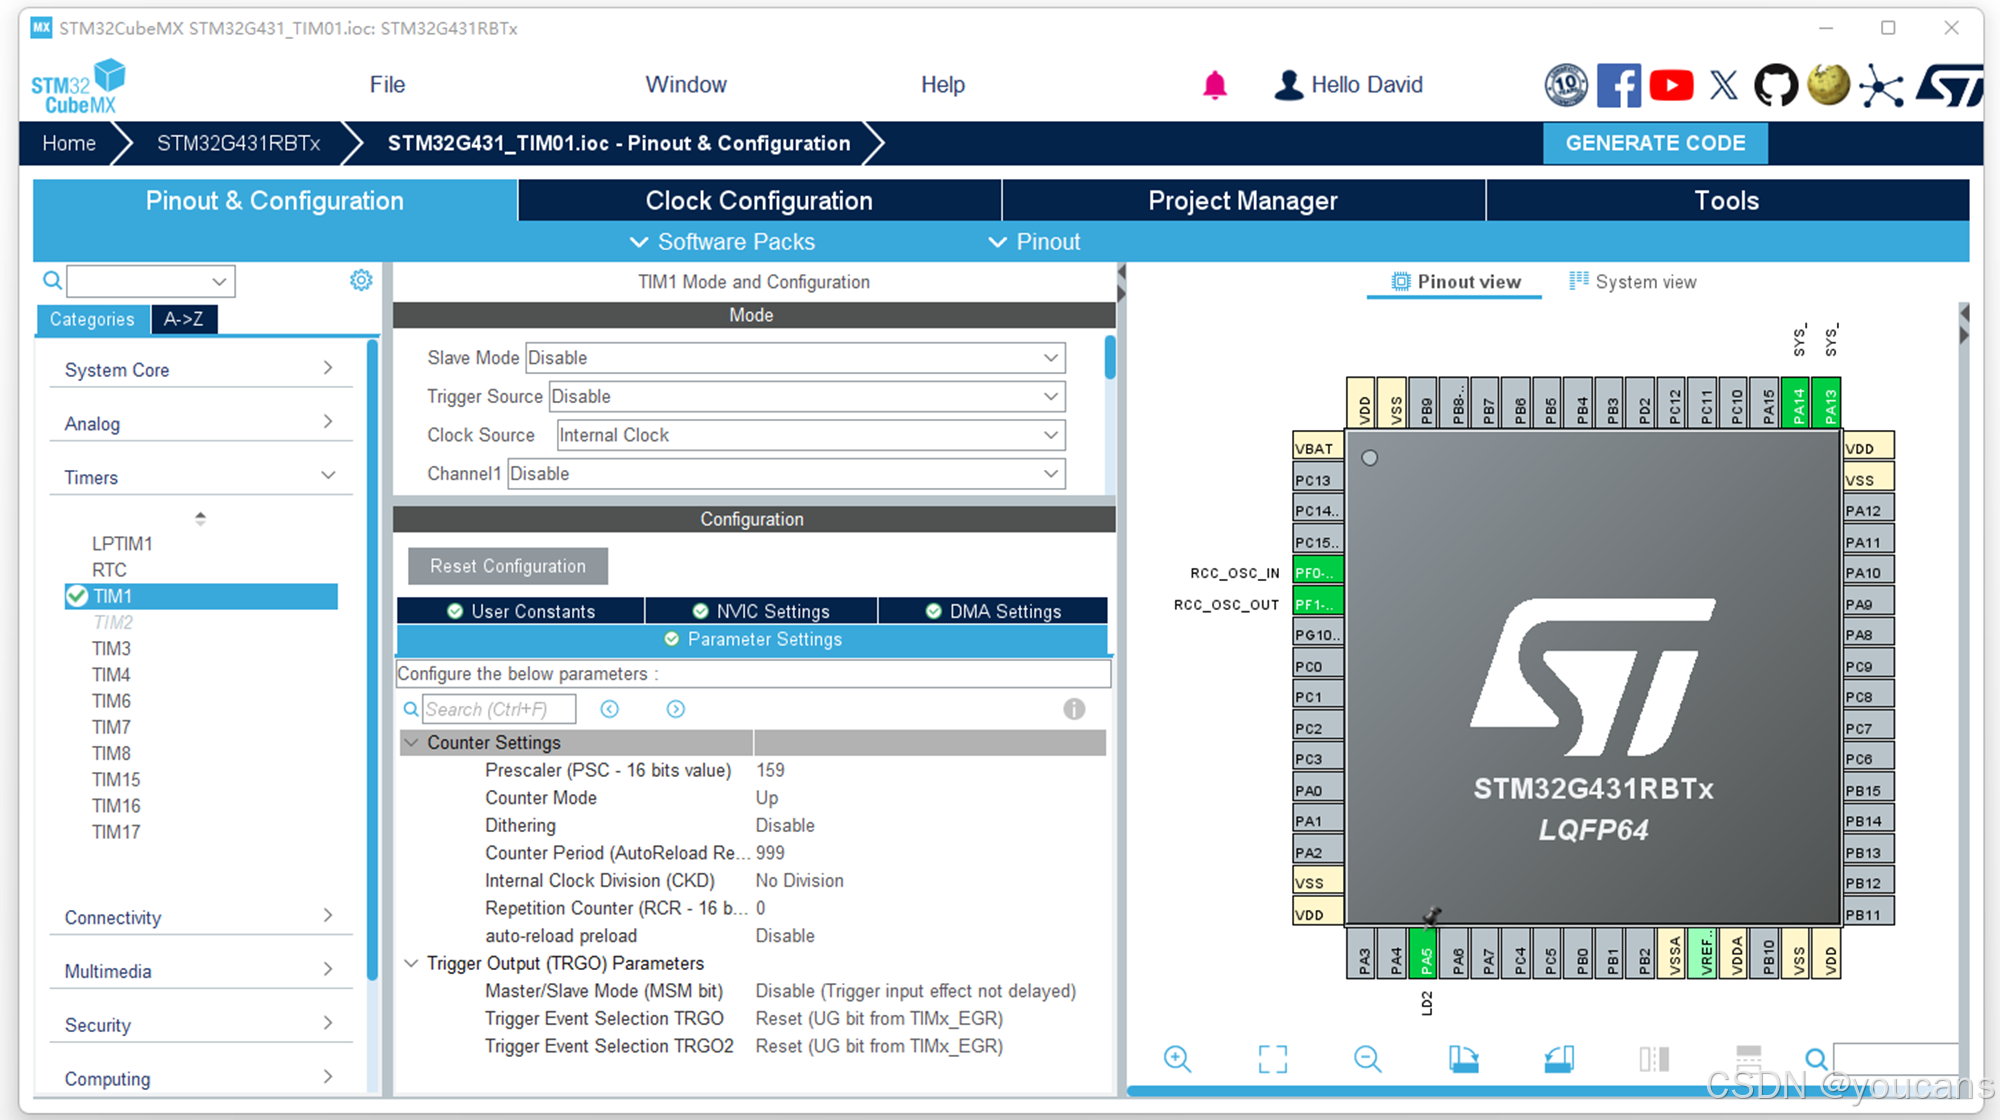Open the GitHub link icon
The height and width of the screenshot is (1120, 2000).
click(1776, 85)
